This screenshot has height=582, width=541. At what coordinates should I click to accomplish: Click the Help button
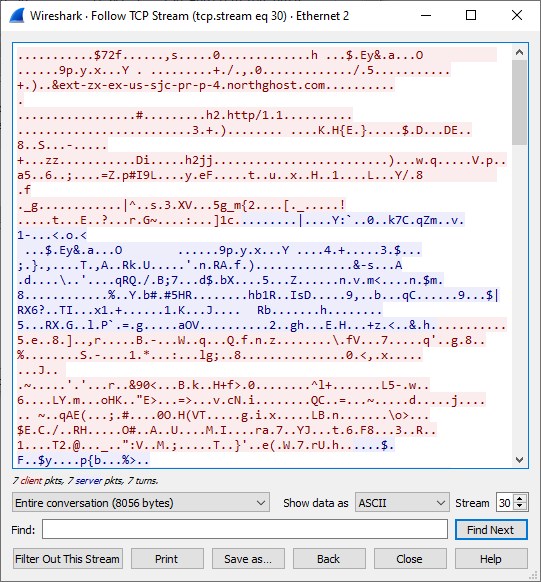491,559
